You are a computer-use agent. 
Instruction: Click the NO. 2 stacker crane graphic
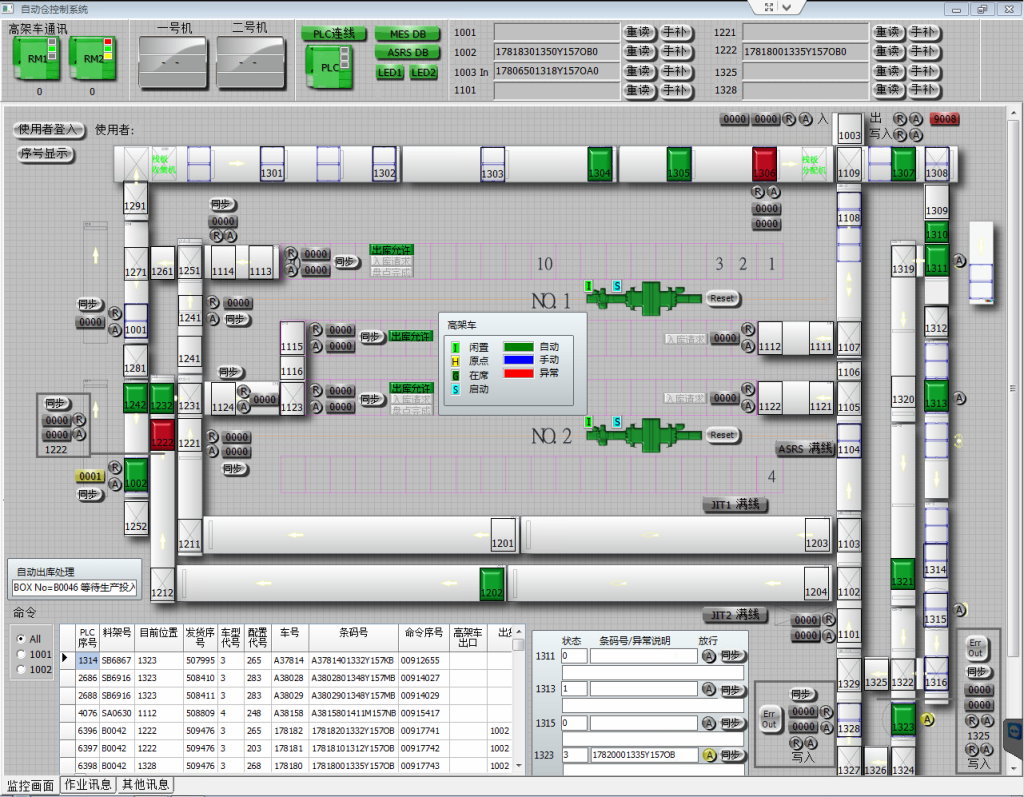[x=645, y=434]
